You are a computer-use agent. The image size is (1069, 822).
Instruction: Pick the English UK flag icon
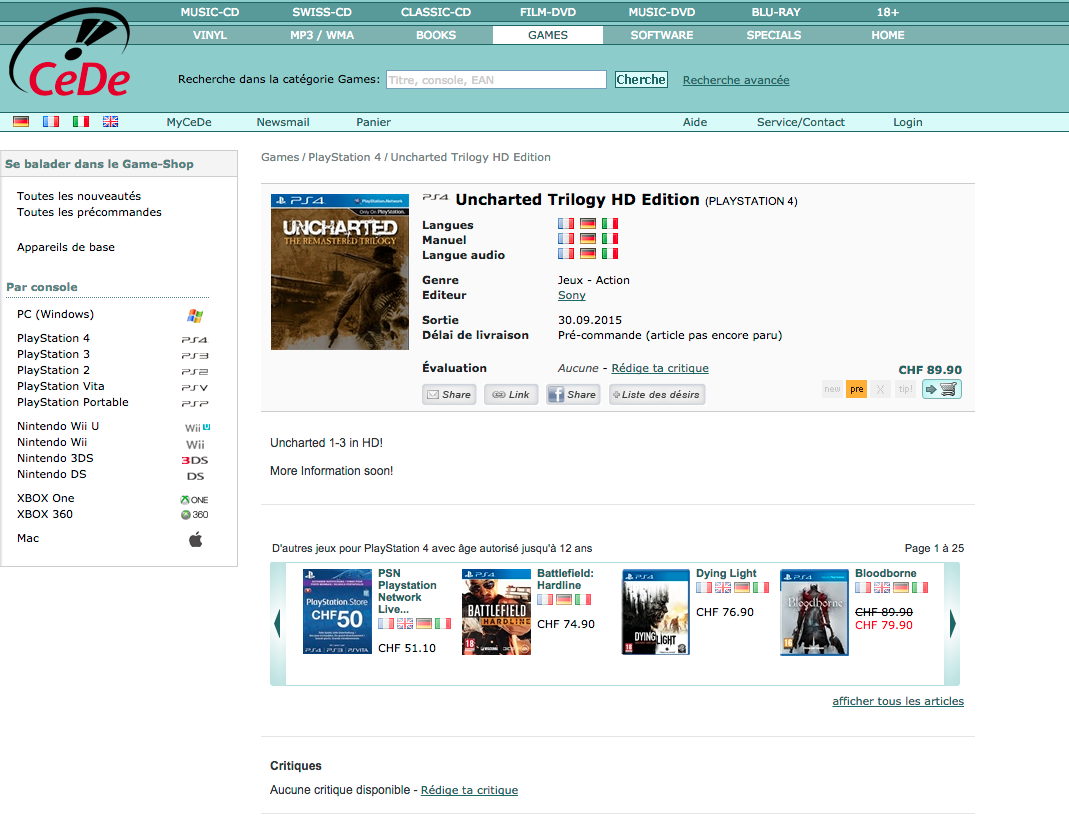click(x=110, y=122)
